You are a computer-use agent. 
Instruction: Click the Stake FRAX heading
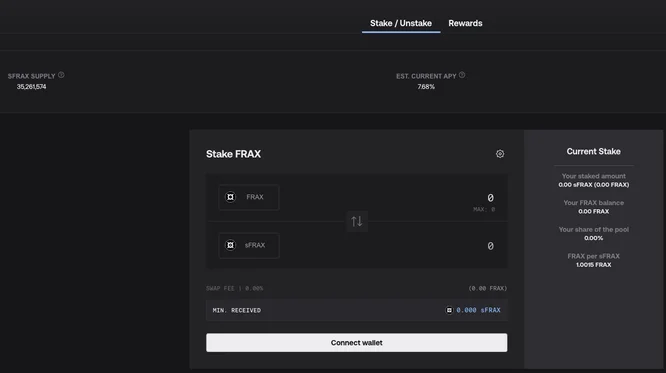point(234,154)
